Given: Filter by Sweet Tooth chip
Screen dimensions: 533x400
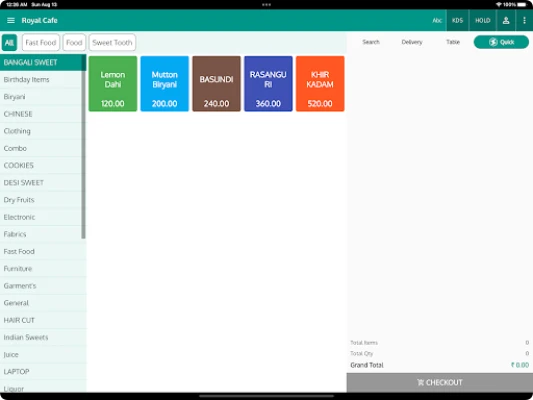Looking at the screenshot, I should tap(112, 42).
